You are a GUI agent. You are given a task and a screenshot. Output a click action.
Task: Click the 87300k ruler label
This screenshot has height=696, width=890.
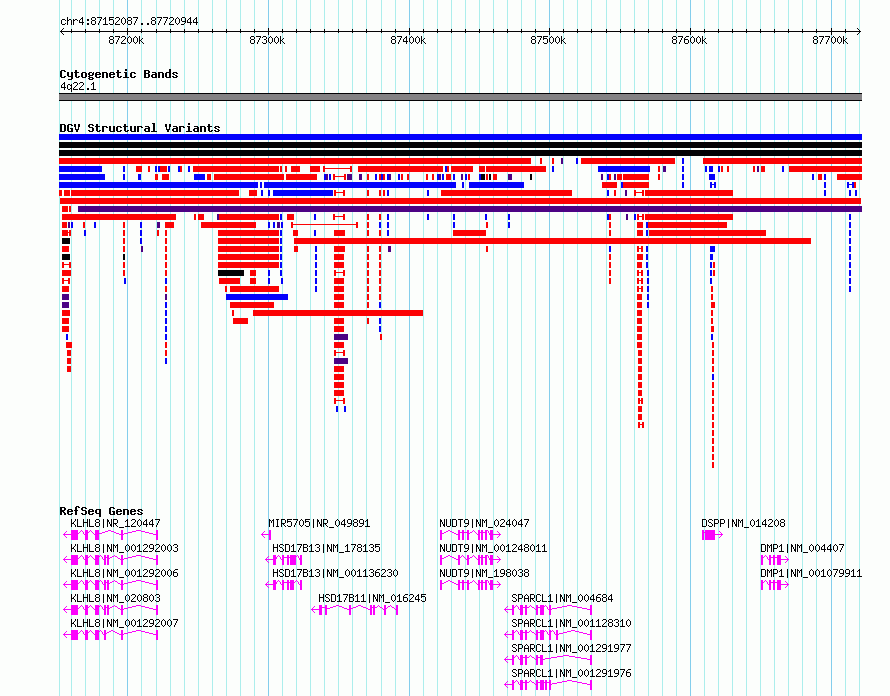pyautogui.click(x=267, y=40)
